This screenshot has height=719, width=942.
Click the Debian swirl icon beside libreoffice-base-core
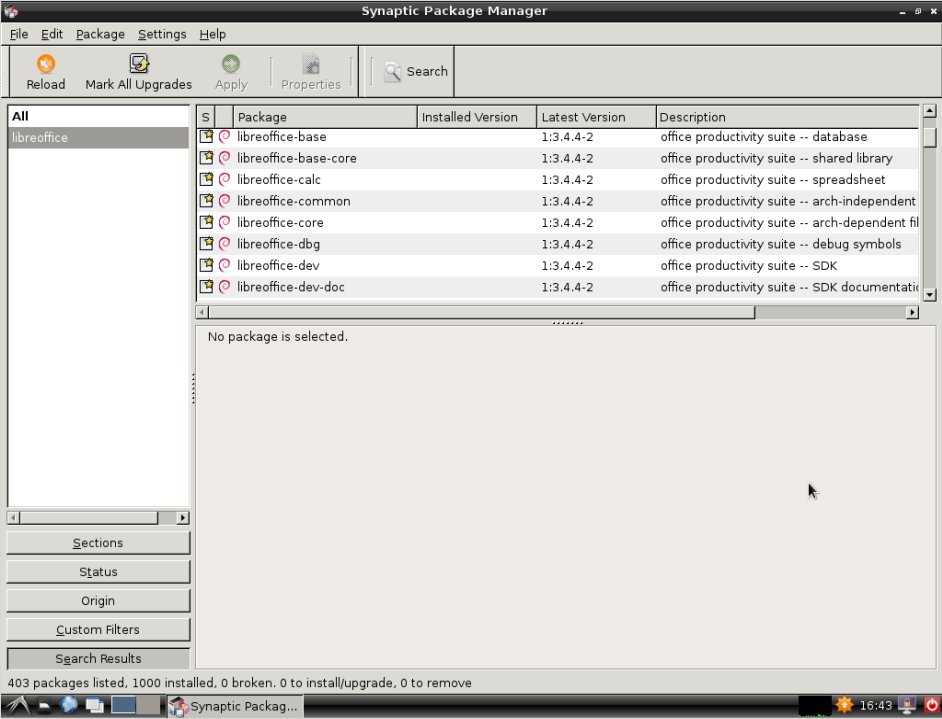click(224, 158)
